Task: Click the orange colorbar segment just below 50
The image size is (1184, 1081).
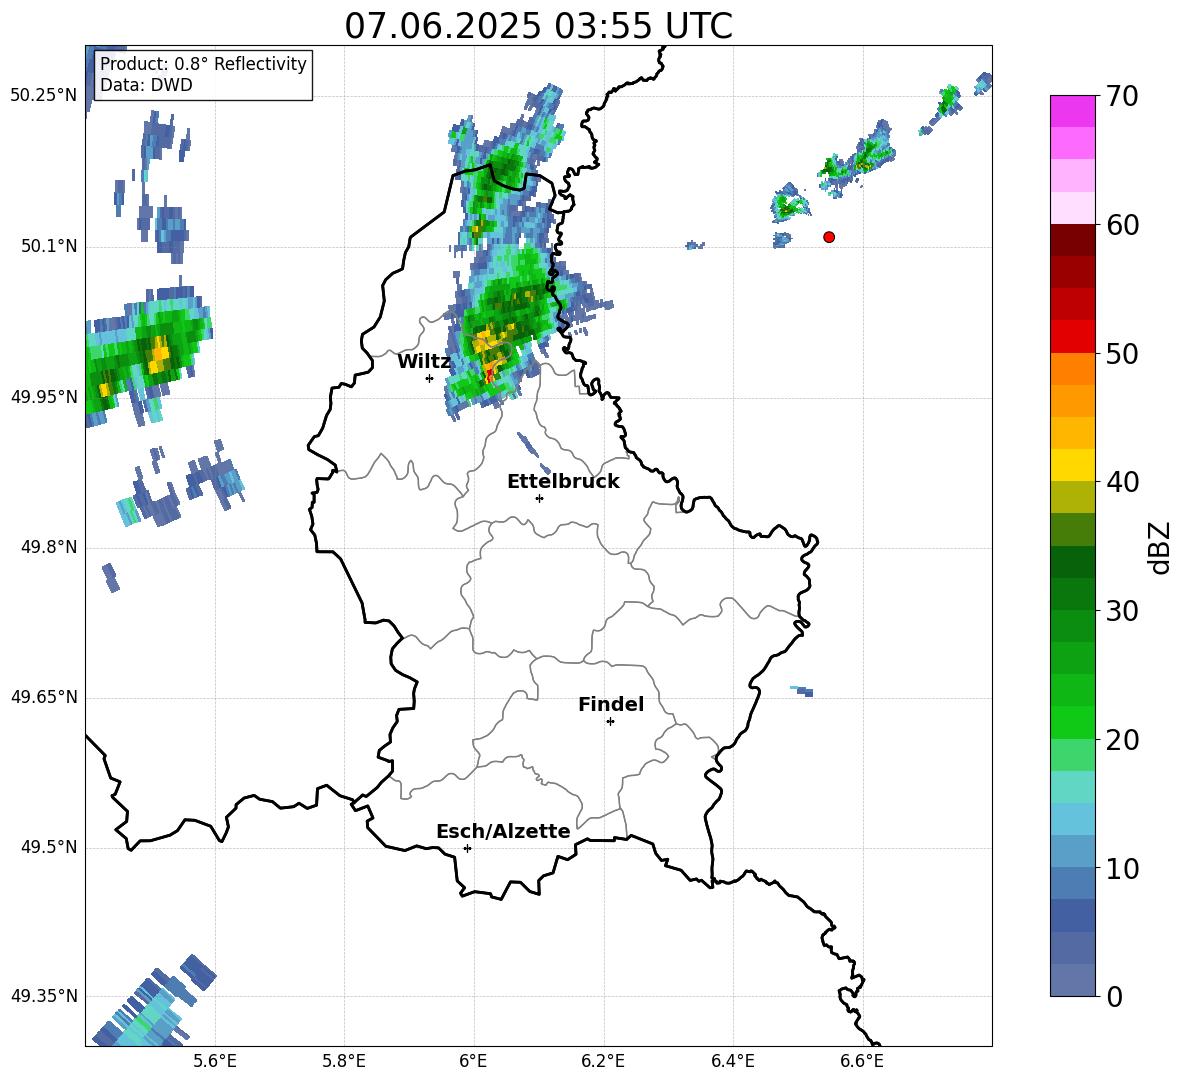Action: point(1072,369)
